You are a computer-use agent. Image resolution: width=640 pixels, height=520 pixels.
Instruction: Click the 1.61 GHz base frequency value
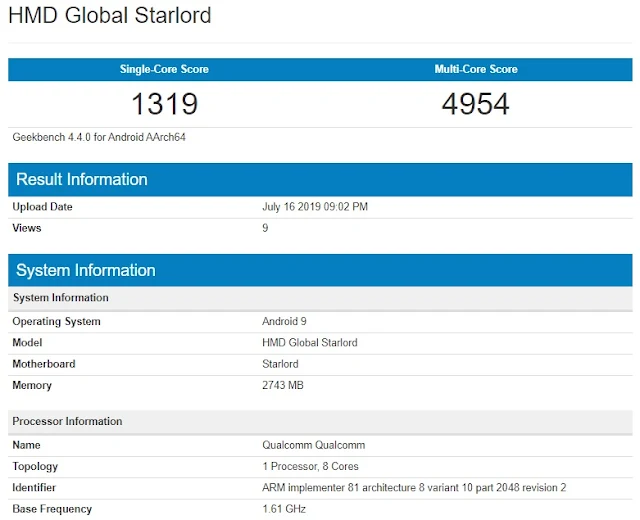283,509
